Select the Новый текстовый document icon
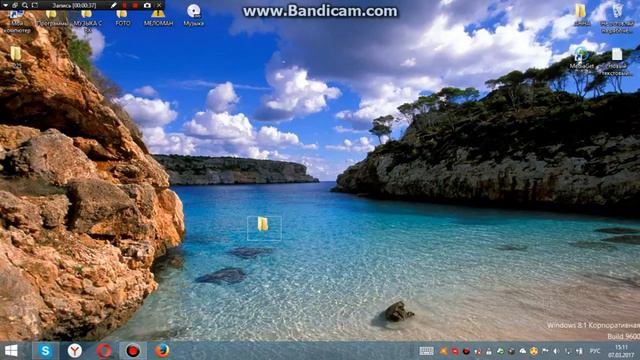 617,62
